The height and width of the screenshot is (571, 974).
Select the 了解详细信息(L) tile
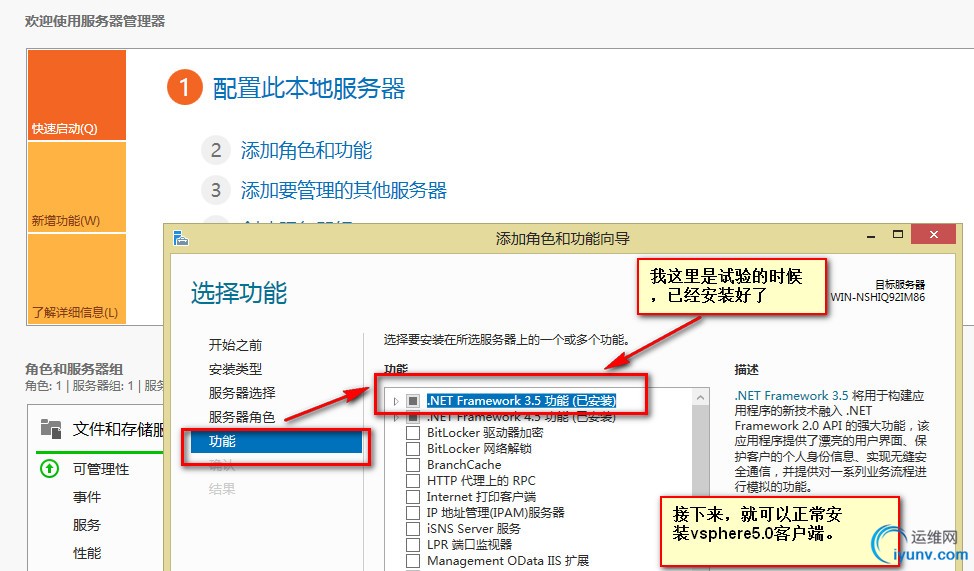[77, 278]
